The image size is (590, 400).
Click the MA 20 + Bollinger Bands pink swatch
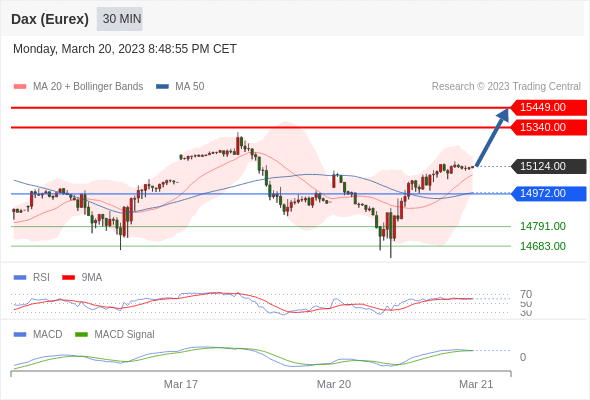(x=20, y=87)
